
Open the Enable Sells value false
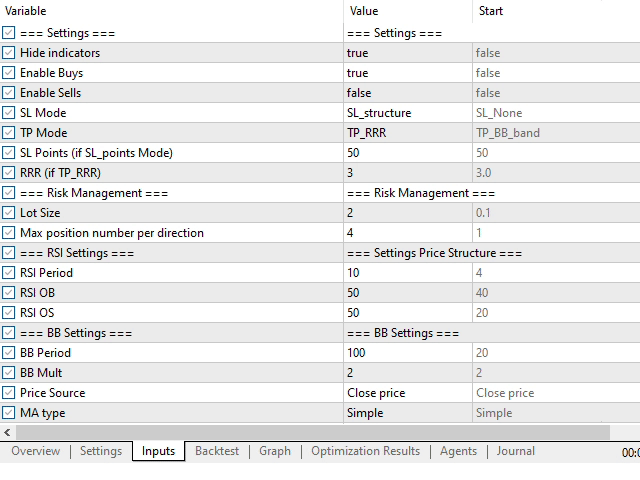(x=408, y=93)
